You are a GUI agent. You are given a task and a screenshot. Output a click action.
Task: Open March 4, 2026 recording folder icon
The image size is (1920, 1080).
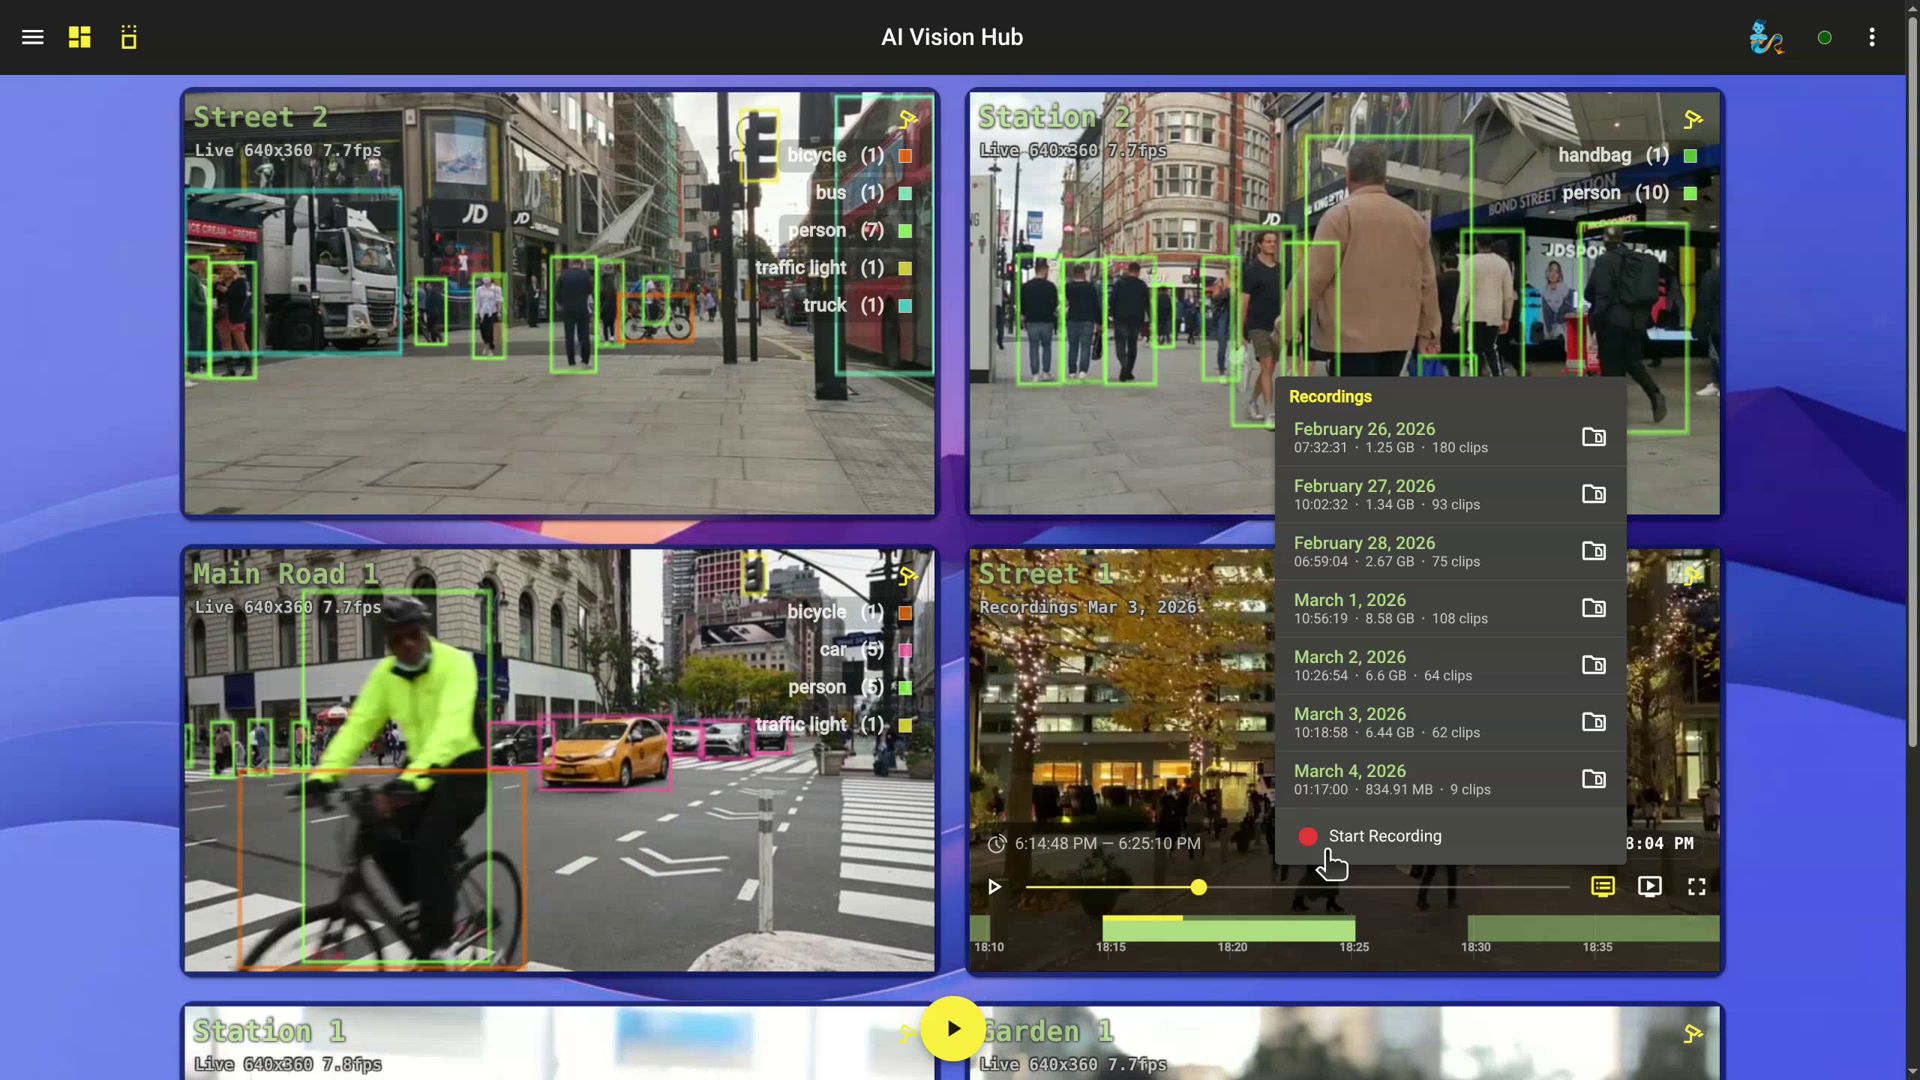[1594, 779]
